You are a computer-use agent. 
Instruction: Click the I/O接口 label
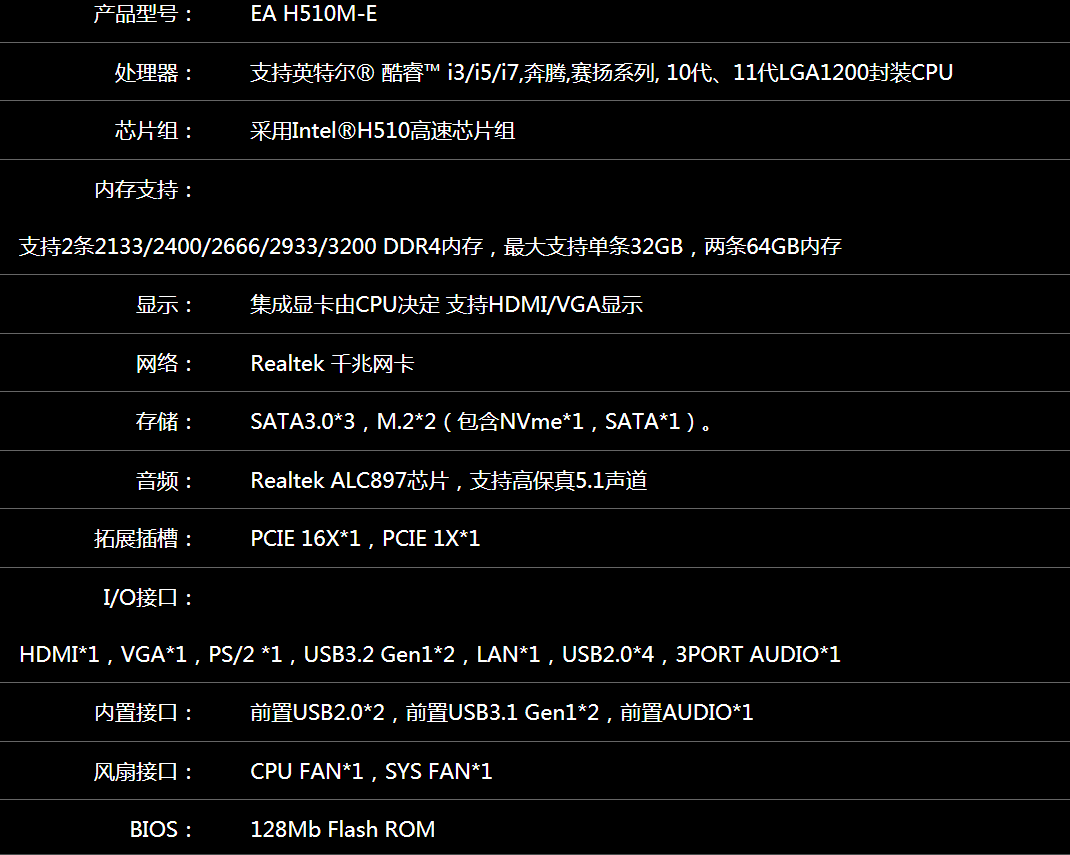[x=148, y=597]
